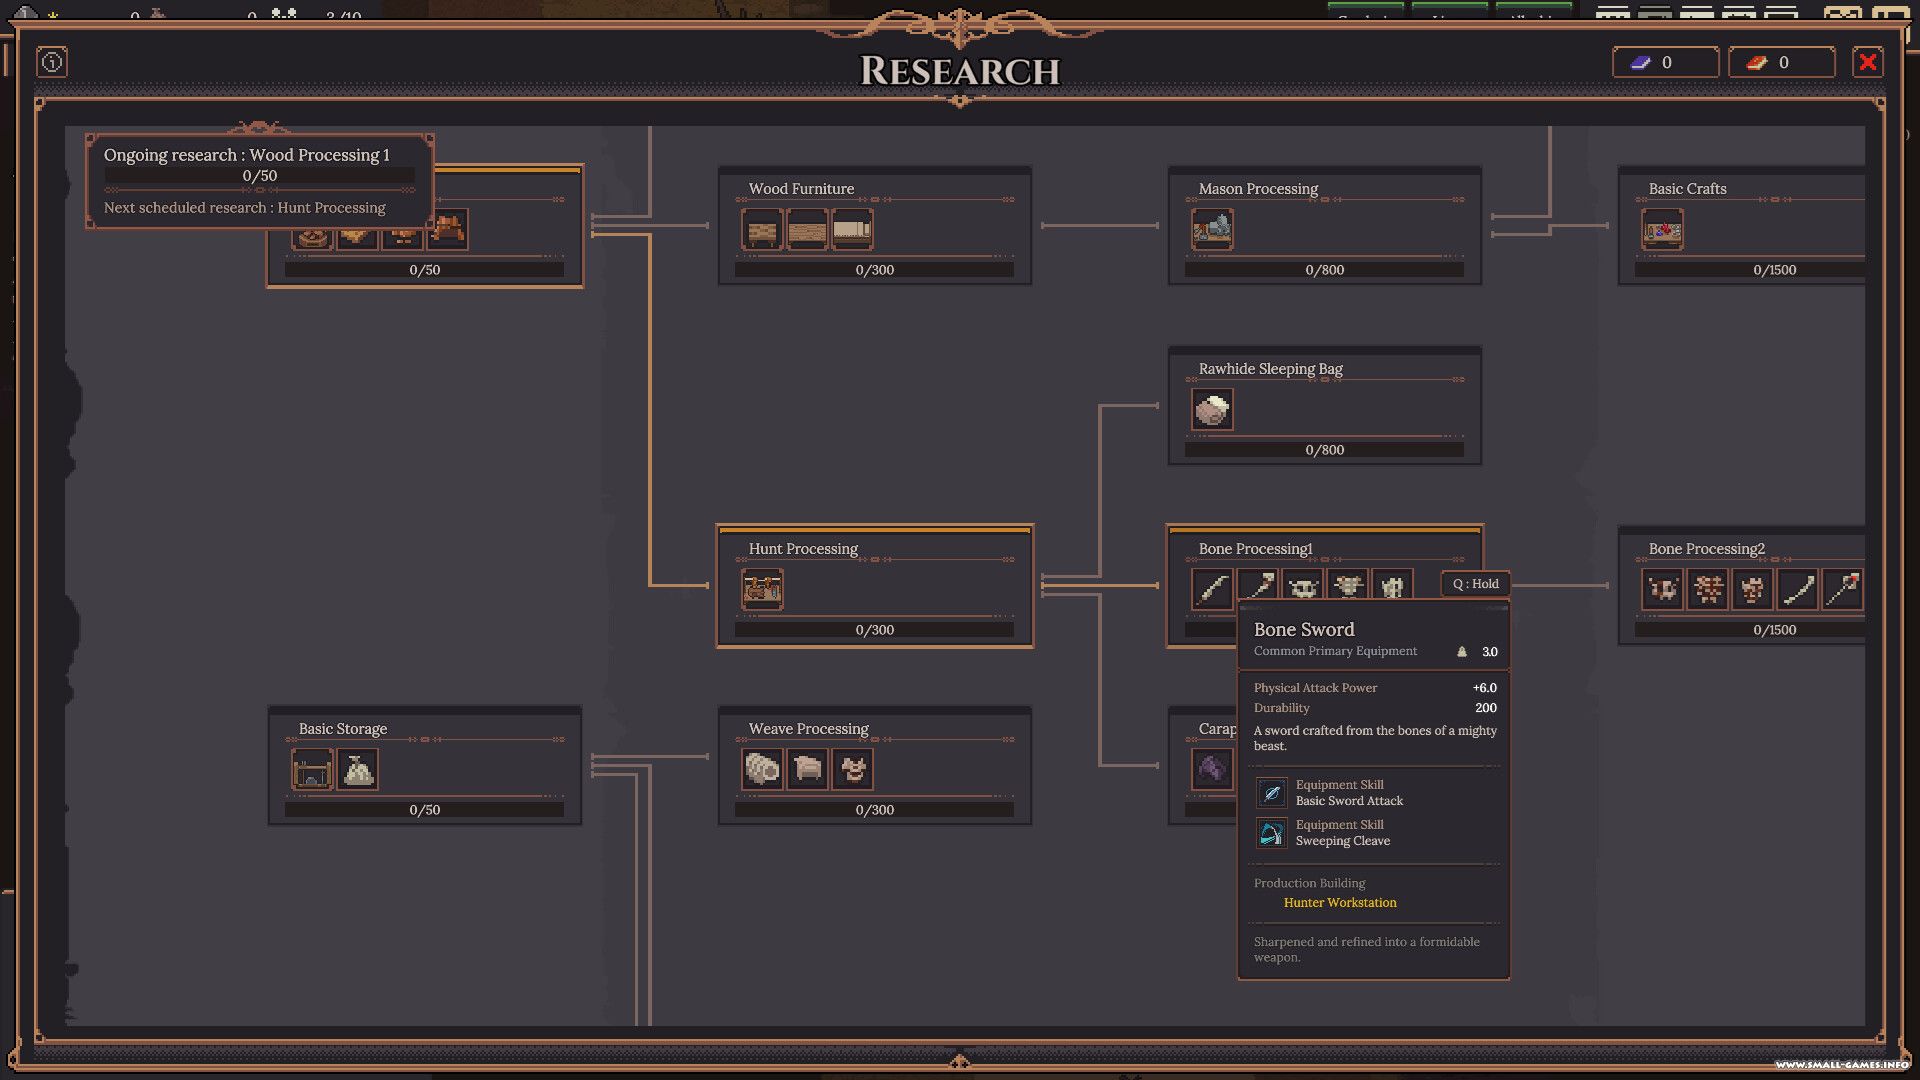Viewport: 1920px width, 1080px height.
Task: Select the Weave Processing research node title
Action: click(808, 729)
